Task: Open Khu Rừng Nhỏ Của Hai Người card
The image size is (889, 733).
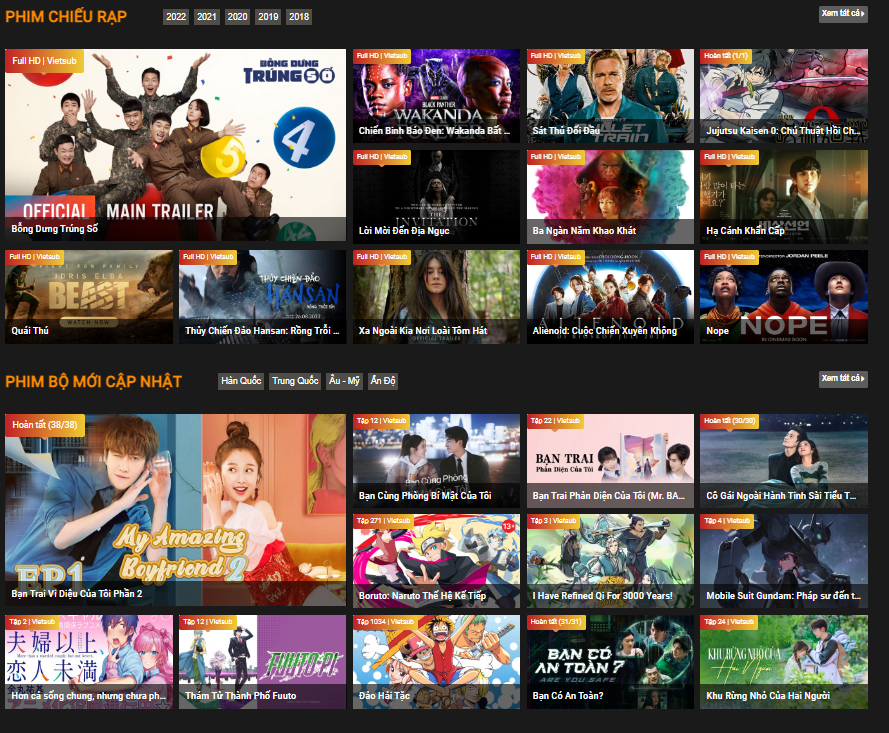Action: (784, 662)
